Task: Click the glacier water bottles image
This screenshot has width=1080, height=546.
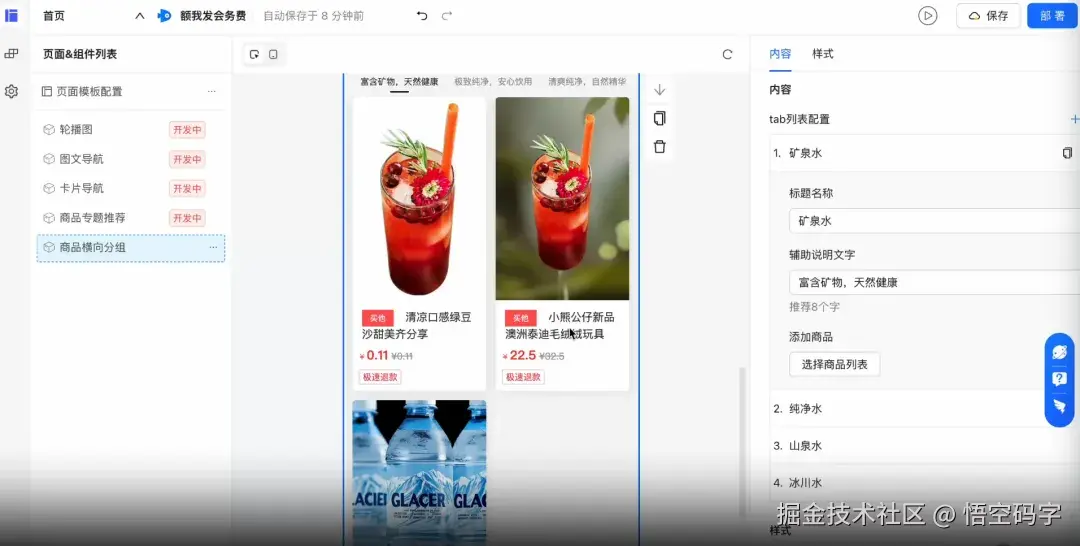Action: 419,472
